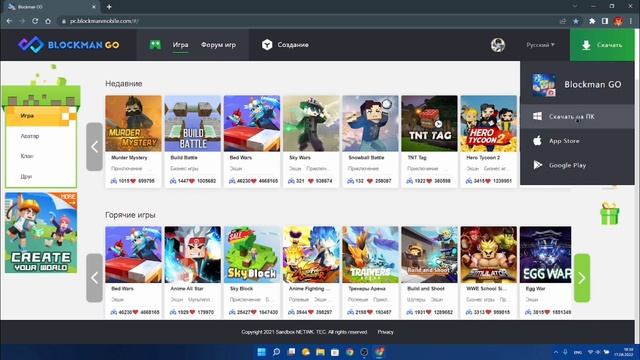This screenshot has width=640, height=360.
Task: Open the tab search chevron in title bar
Action: (x=575, y=7)
